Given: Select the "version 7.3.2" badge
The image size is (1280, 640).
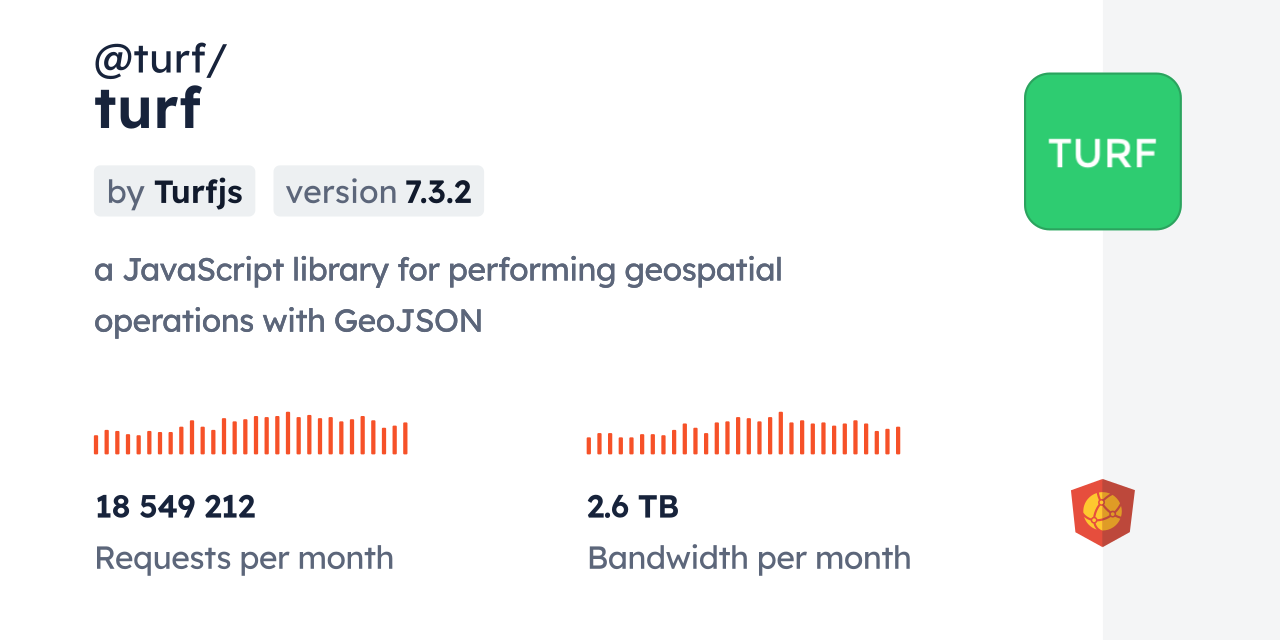Looking at the screenshot, I should point(378,191).
